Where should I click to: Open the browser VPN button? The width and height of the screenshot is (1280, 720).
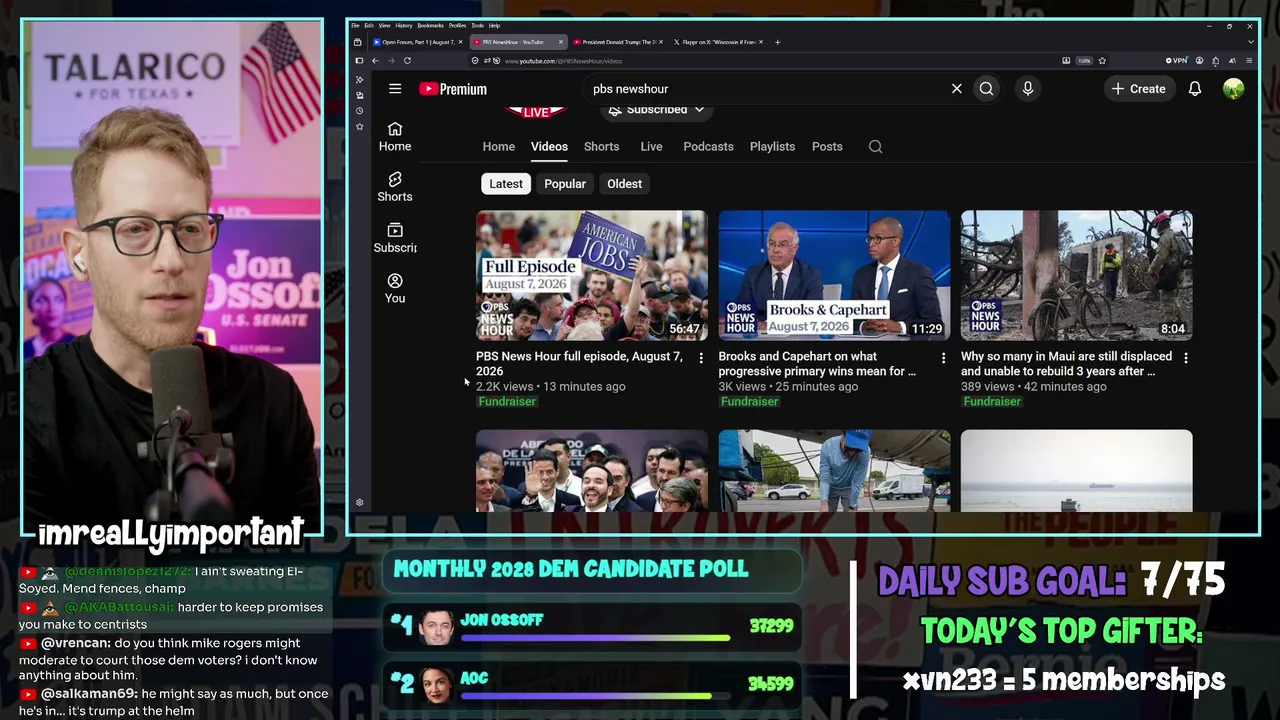pyautogui.click(x=1177, y=61)
